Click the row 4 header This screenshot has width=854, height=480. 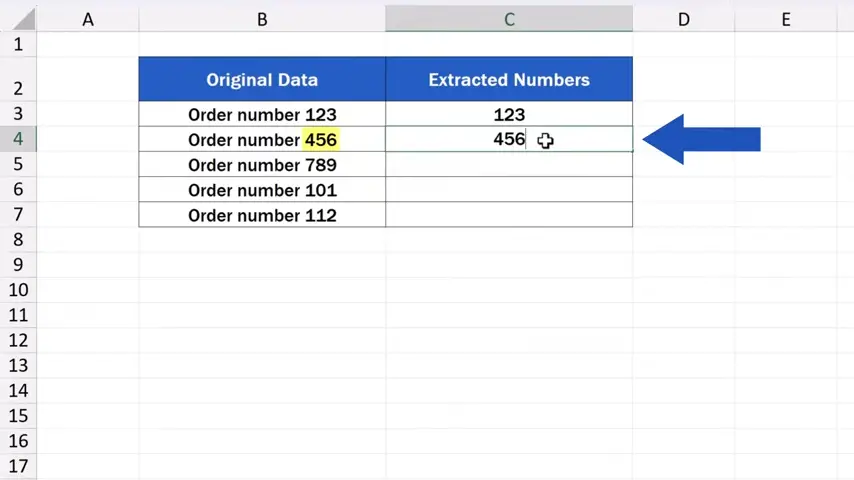pos(18,139)
